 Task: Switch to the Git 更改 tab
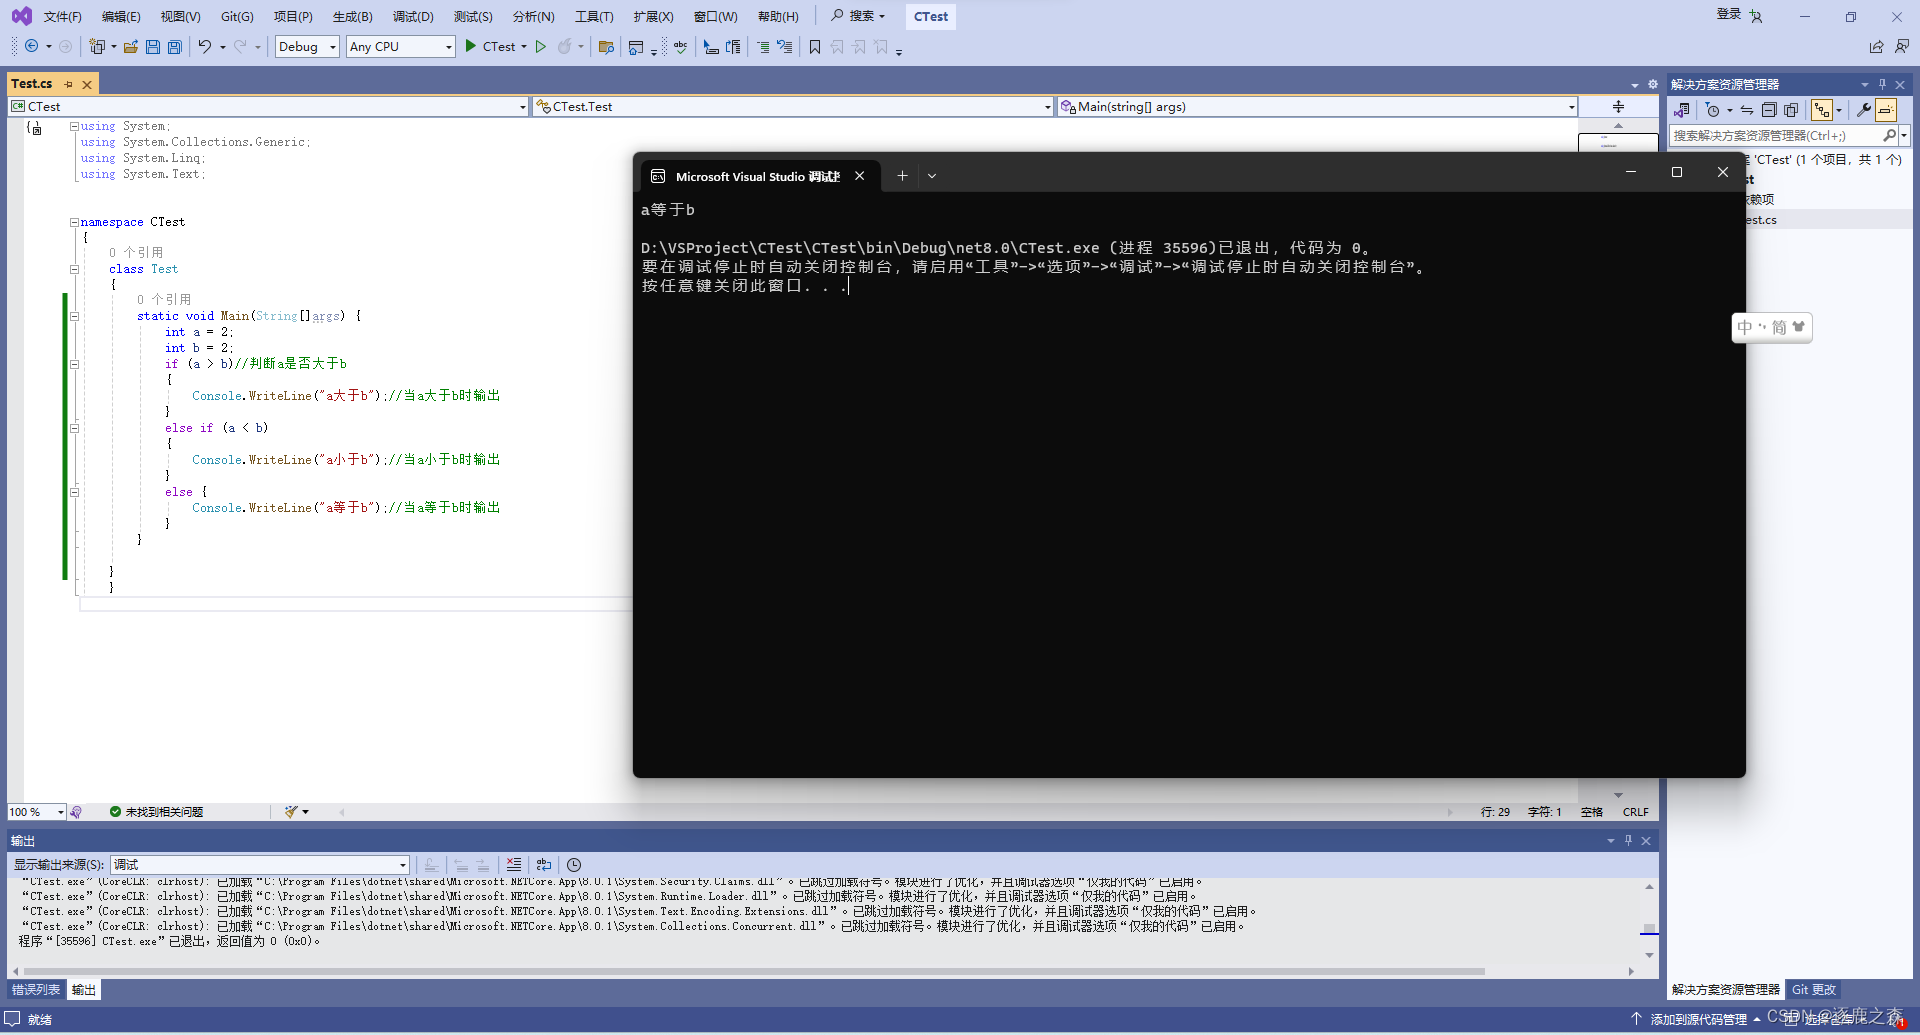[1814, 990]
